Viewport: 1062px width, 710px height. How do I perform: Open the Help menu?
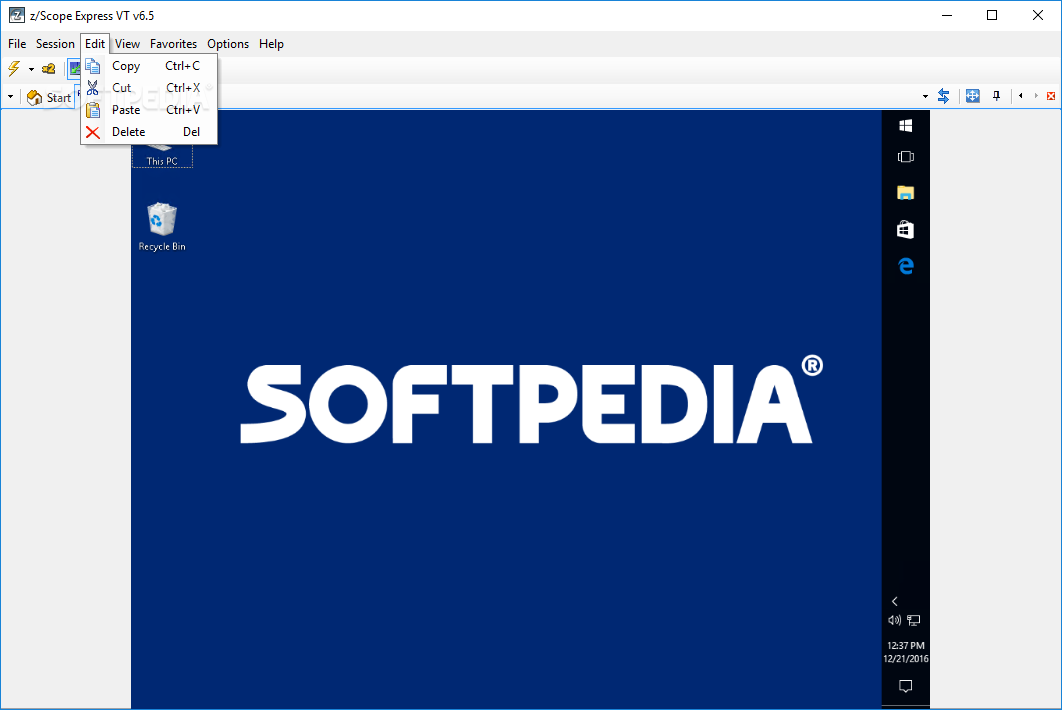pyautogui.click(x=272, y=43)
